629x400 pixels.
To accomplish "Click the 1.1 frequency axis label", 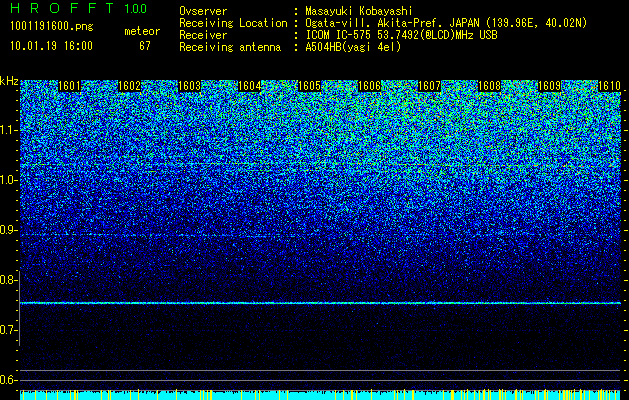I will [8, 130].
